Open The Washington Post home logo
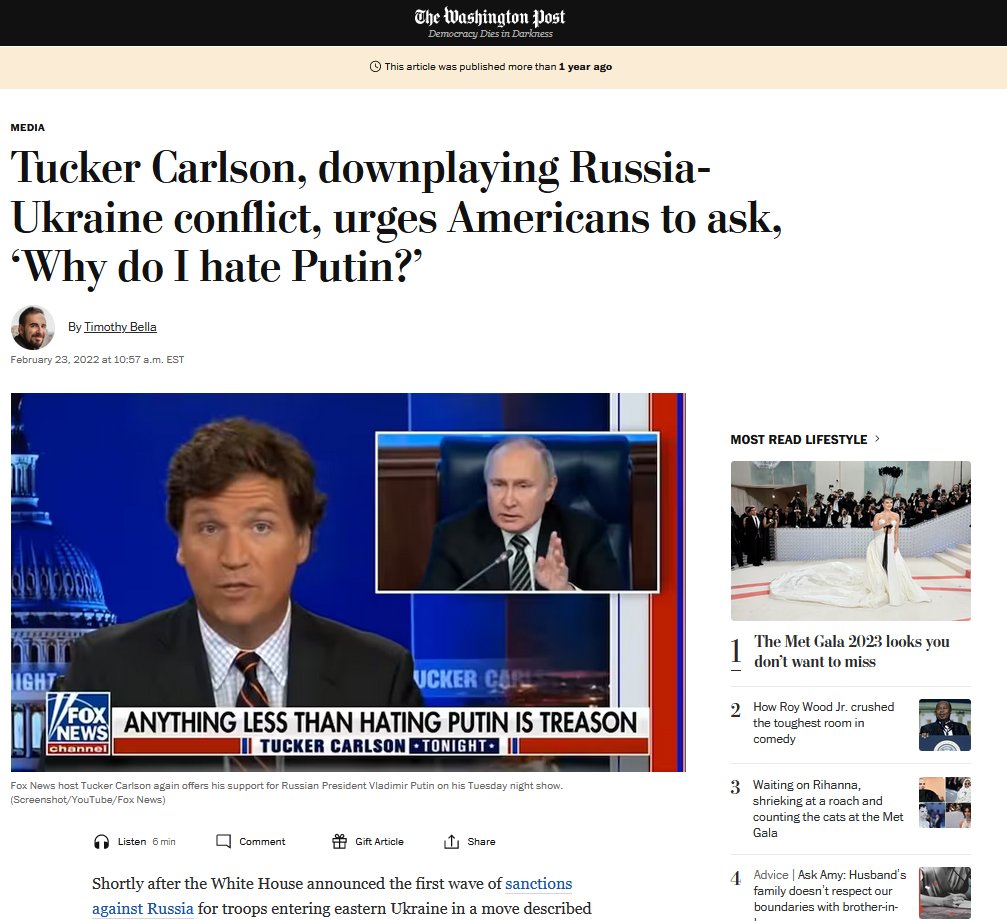The image size is (1007, 921). click(x=490, y=17)
